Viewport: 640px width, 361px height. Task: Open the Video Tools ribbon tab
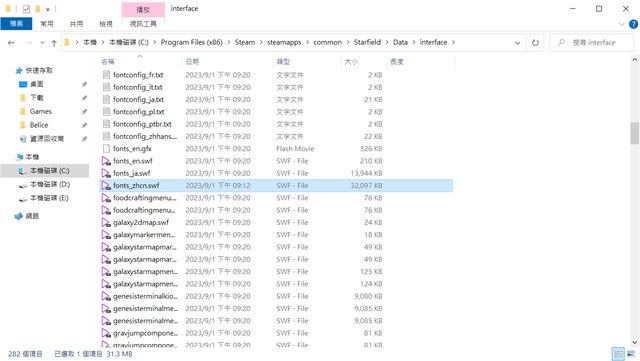[143, 24]
